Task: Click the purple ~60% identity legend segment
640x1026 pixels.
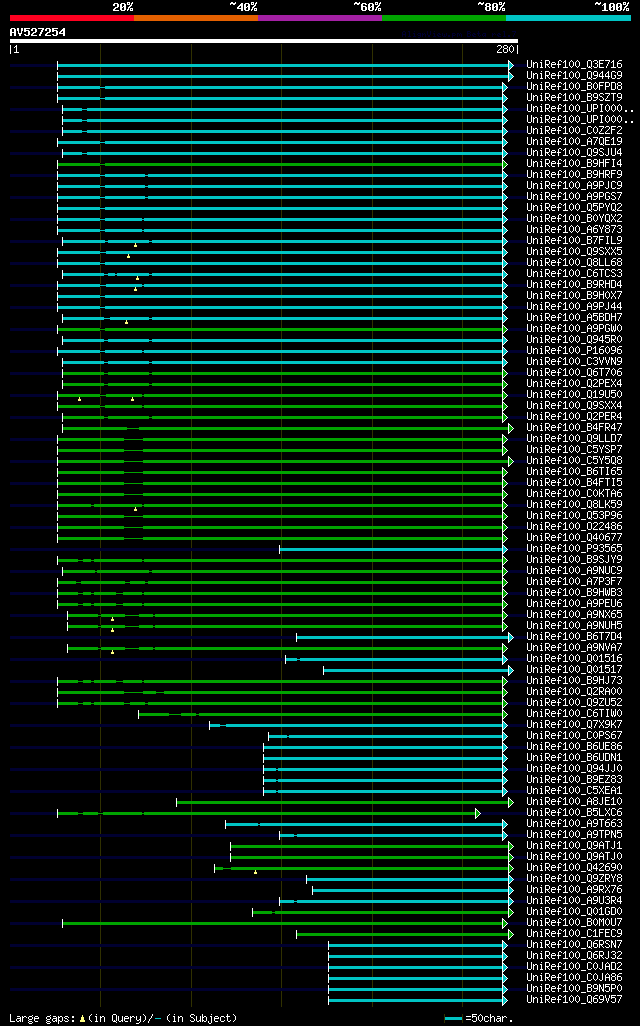Action: pos(320,18)
